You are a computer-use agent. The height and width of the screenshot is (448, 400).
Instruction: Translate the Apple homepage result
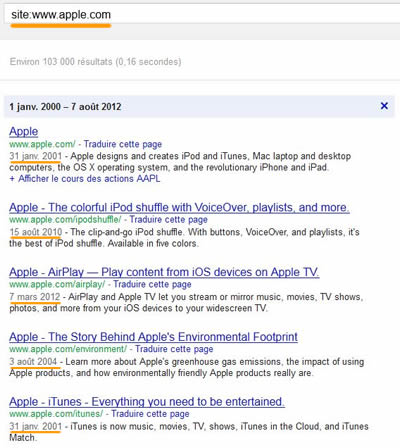tap(123, 144)
